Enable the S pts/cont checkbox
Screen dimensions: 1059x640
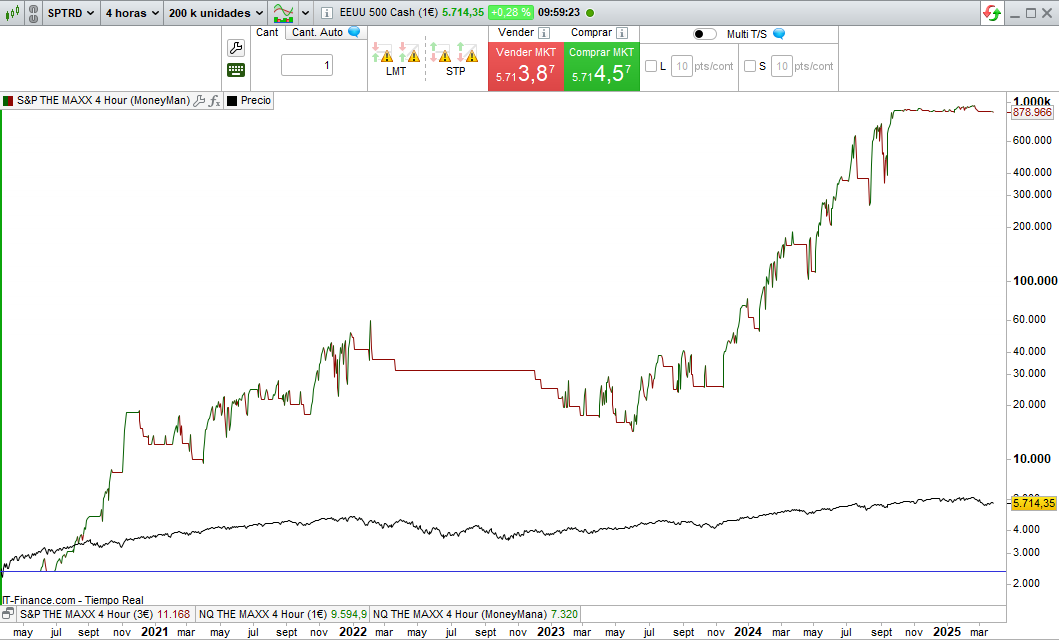(x=750, y=67)
